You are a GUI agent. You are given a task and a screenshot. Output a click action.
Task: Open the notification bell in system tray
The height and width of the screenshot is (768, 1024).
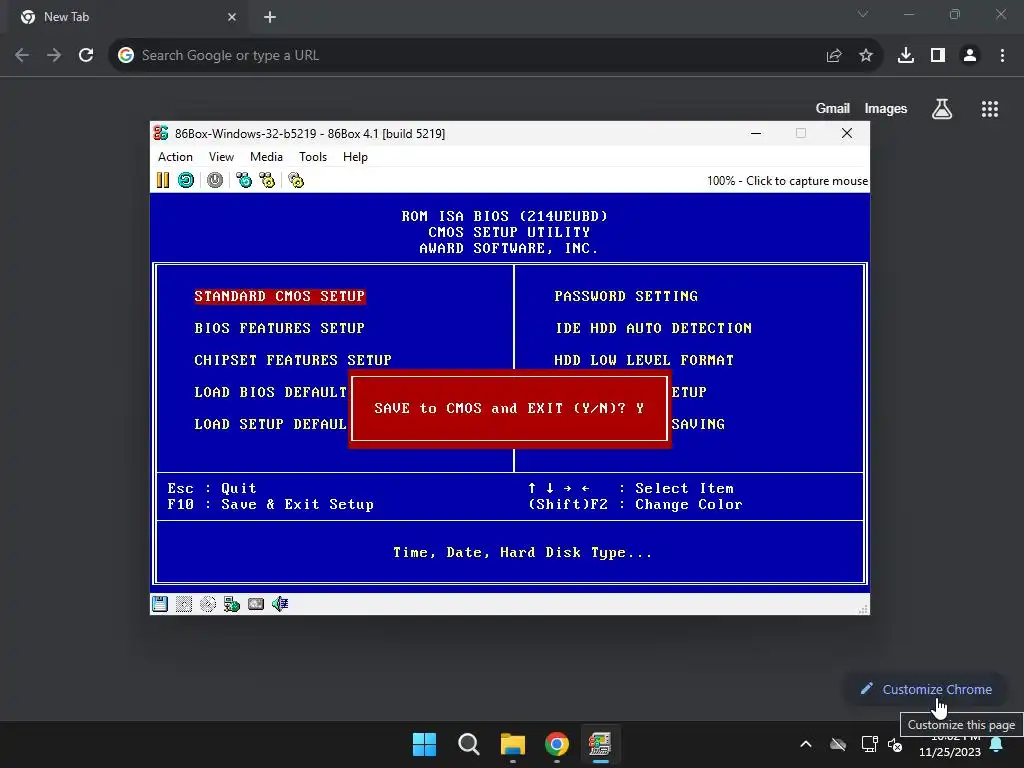pos(997,744)
